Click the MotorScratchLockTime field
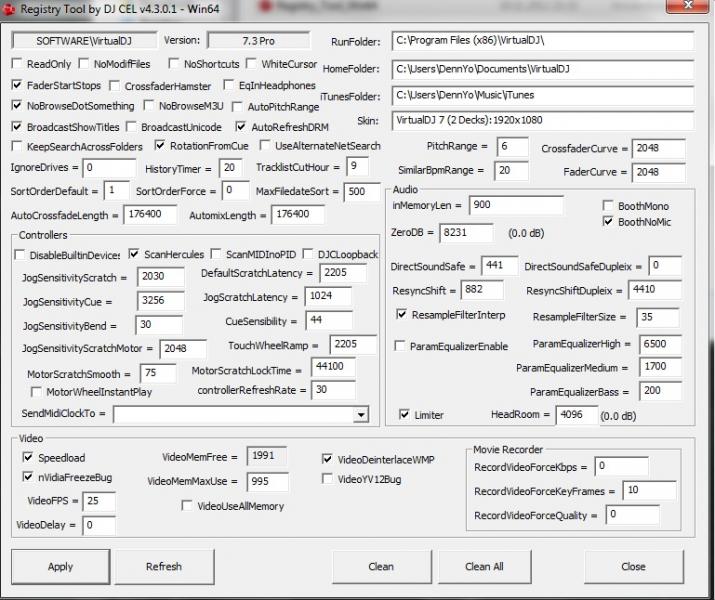The width and height of the screenshot is (715, 600). pos(333,367)
